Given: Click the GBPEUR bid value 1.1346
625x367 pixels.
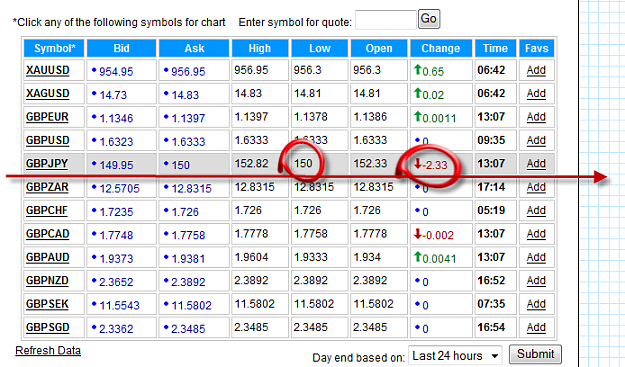Looking at the screenshot, I should (116, 118).
